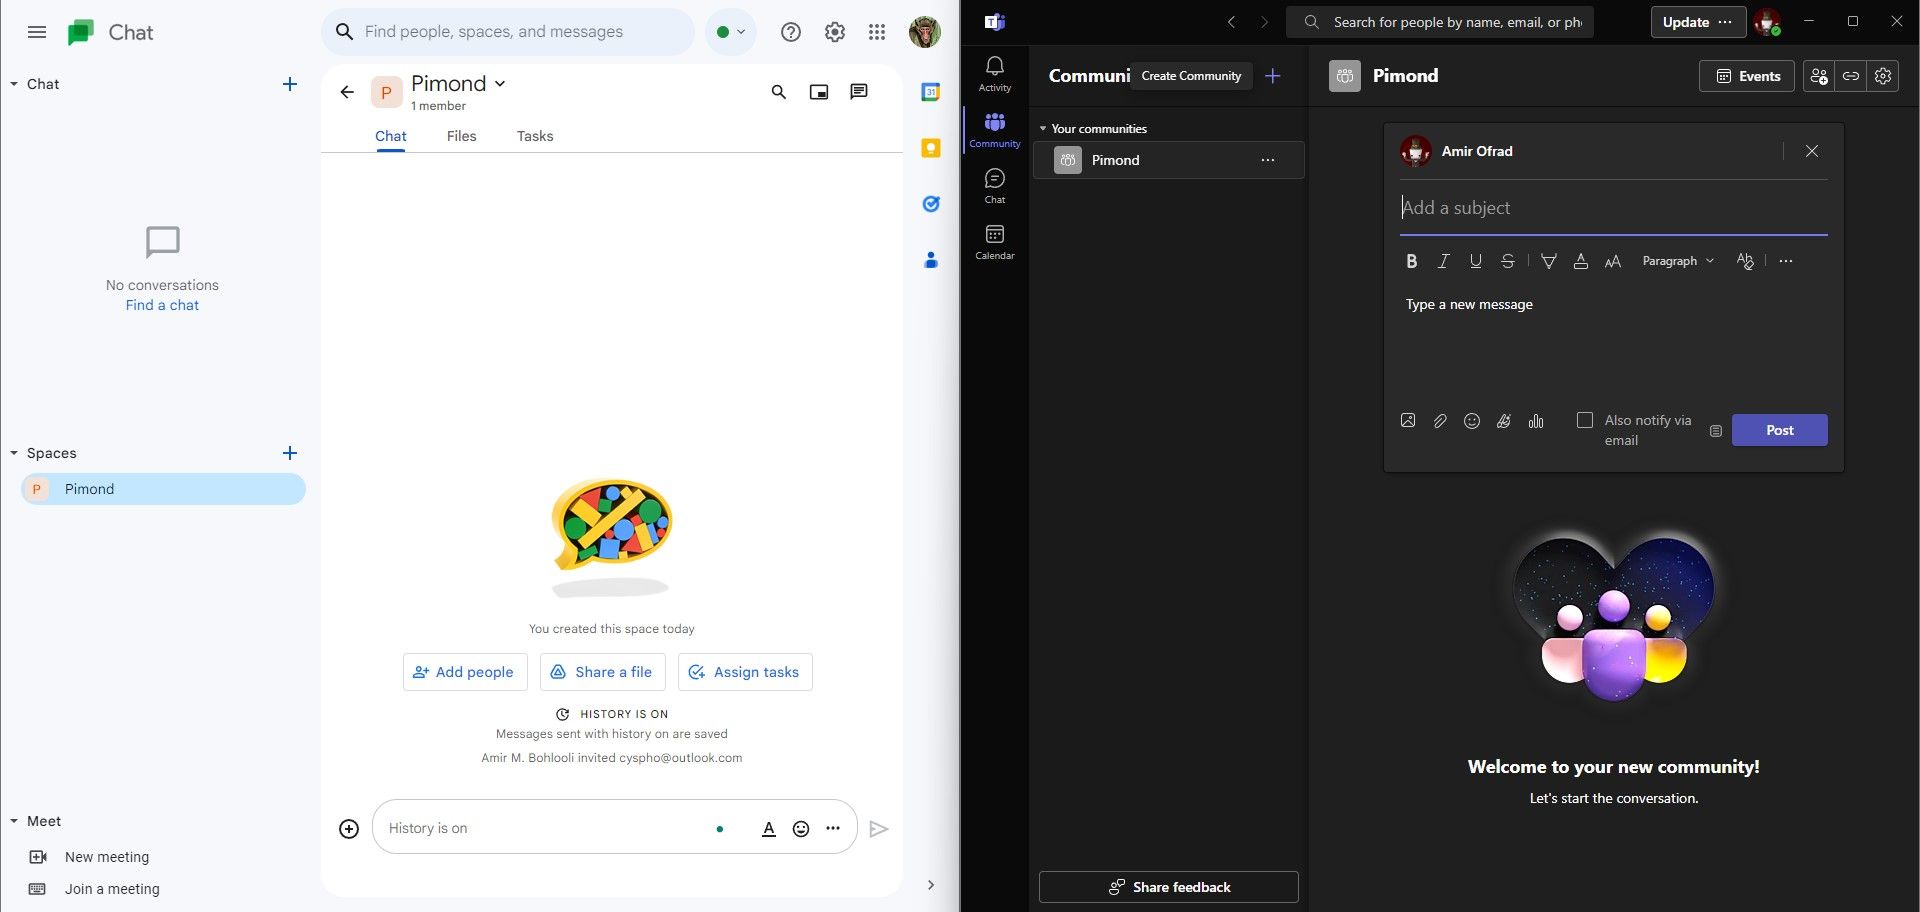
Task: Open Google Tasks in the side panel
Action: (x=931, y=203)
